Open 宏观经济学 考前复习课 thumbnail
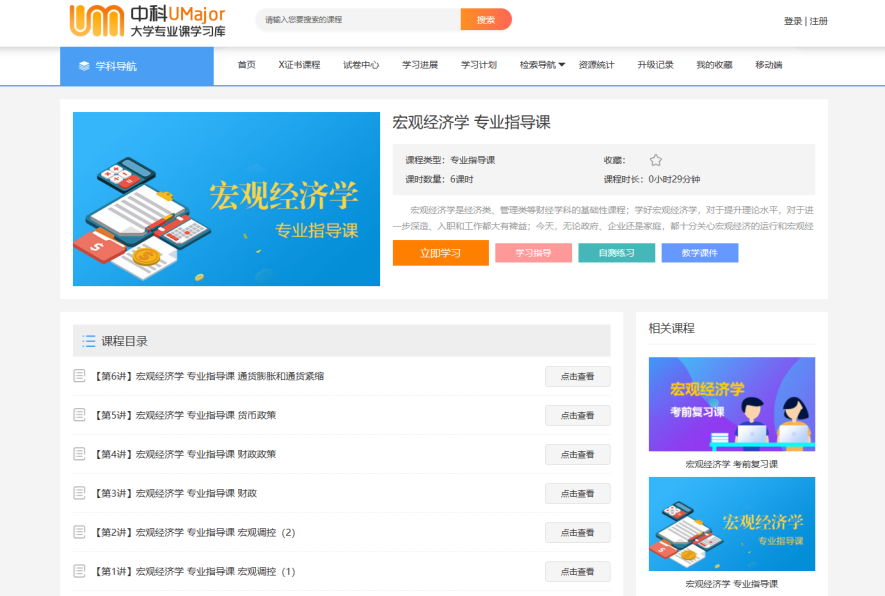The width and height of the screenshot is (885, 596). click(731, 404)
